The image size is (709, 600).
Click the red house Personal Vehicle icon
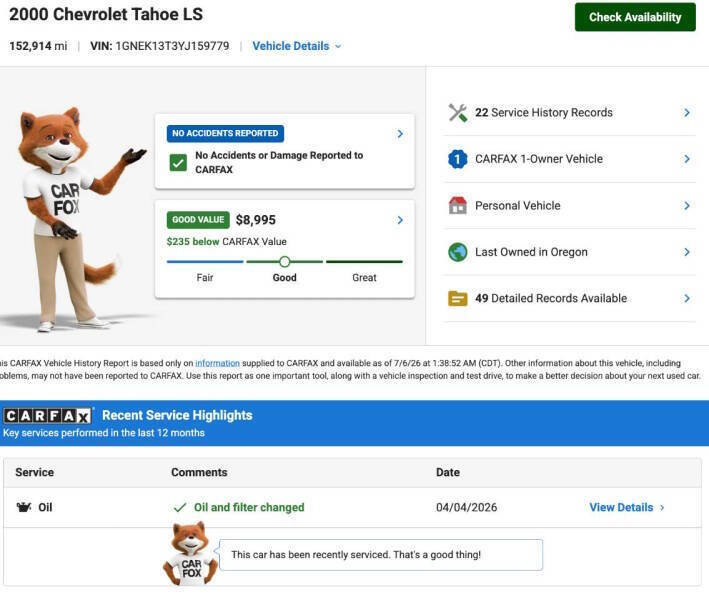457,205
